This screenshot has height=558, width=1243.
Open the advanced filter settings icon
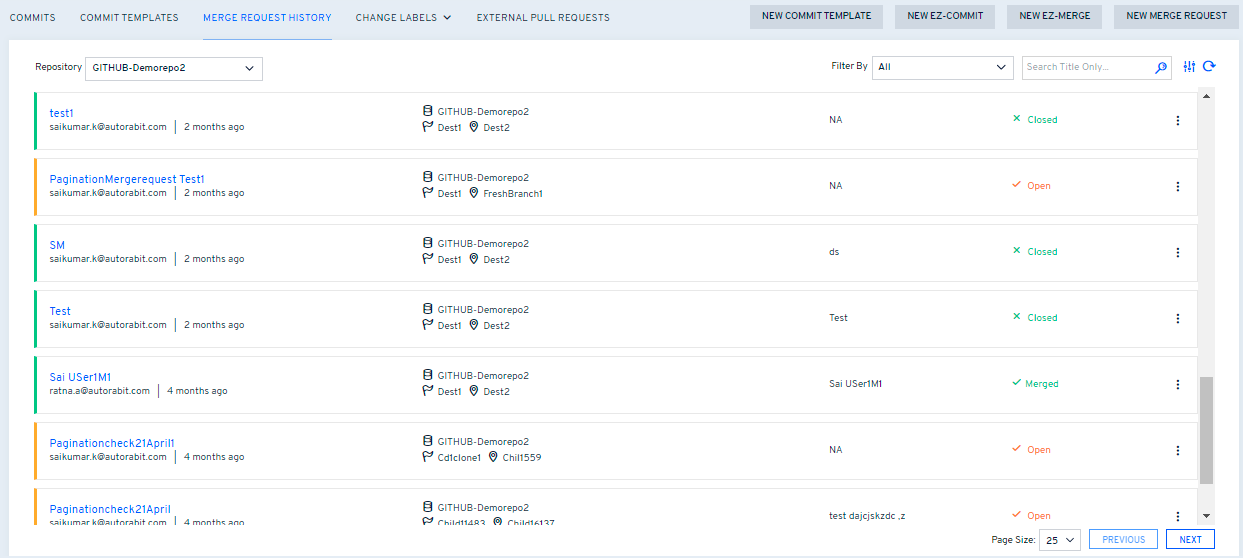tap(1189, 67)
